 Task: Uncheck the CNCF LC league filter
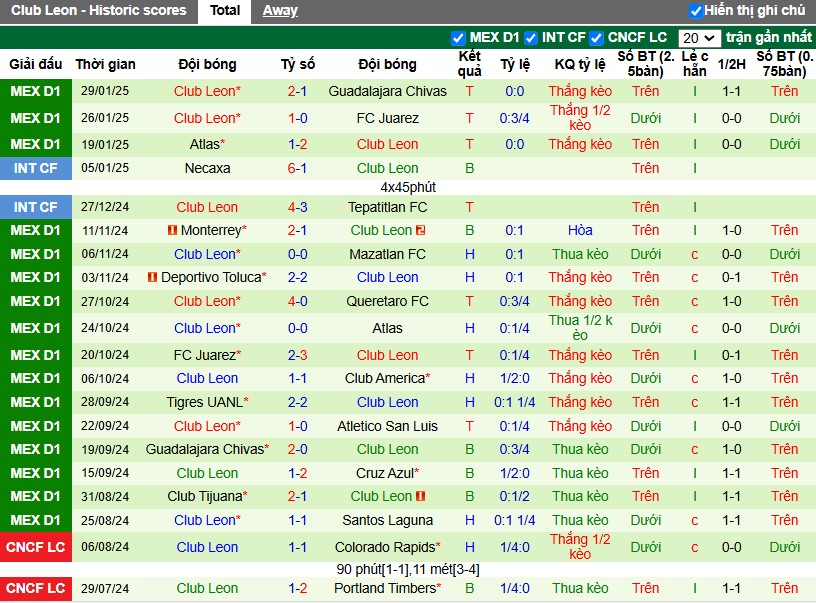click(x=596, y=38)
